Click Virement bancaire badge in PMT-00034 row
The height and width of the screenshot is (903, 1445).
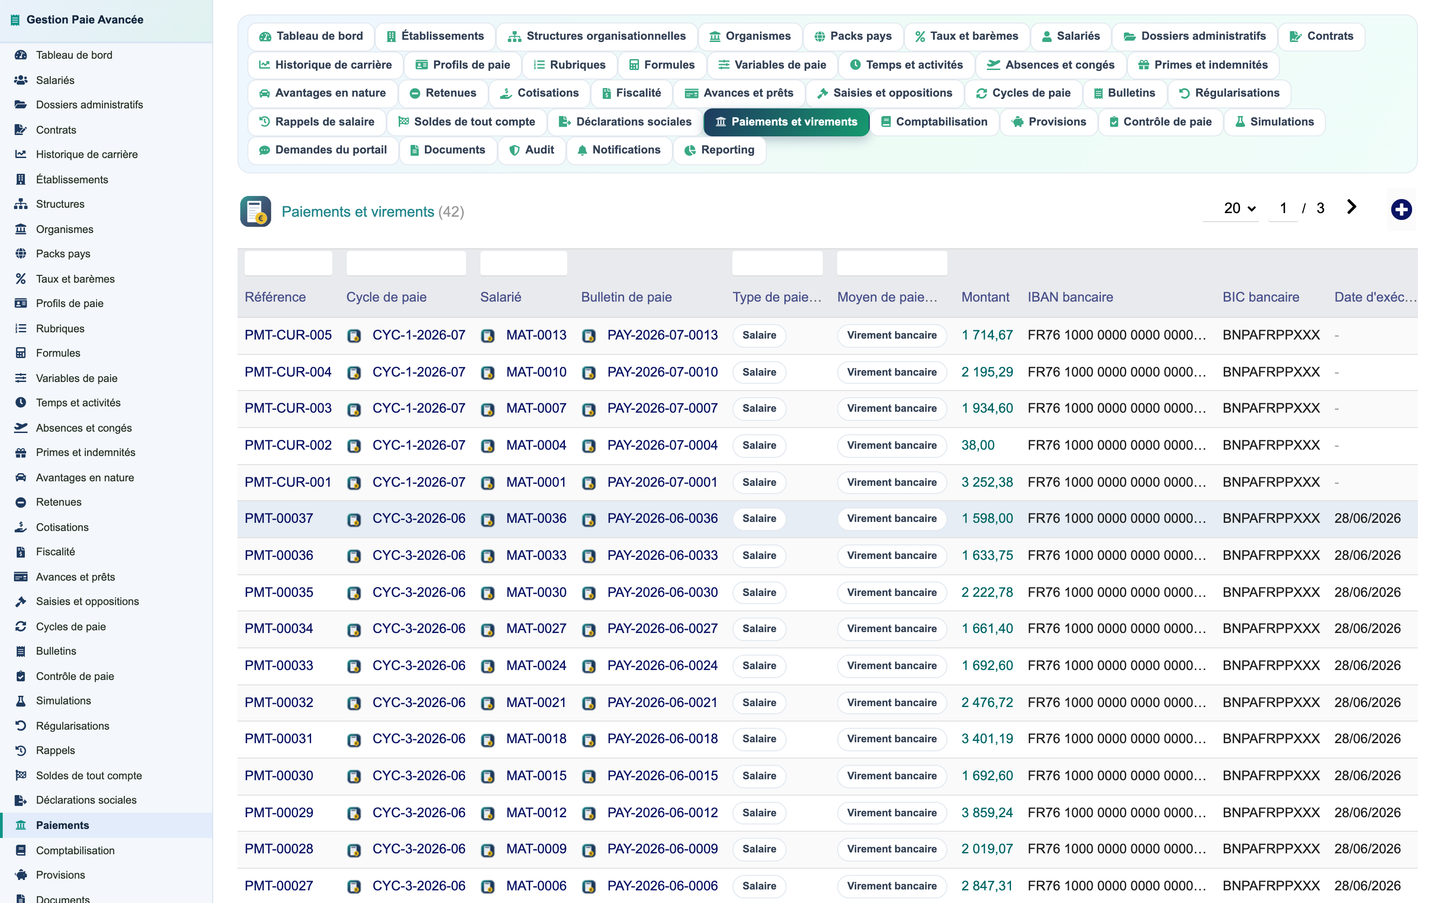892,629
